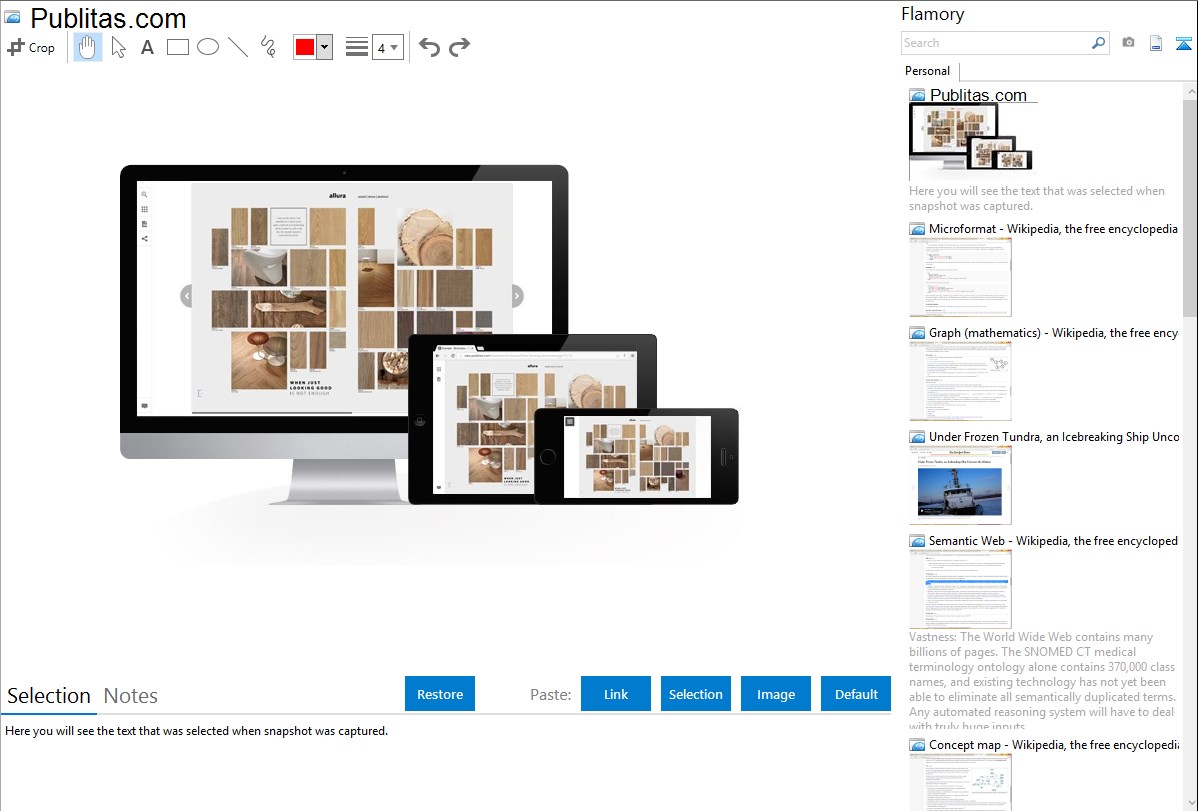1198x811 pixels.
Task: Click the "Vastness: The World Wide Web" description text
Action: 1042,681
